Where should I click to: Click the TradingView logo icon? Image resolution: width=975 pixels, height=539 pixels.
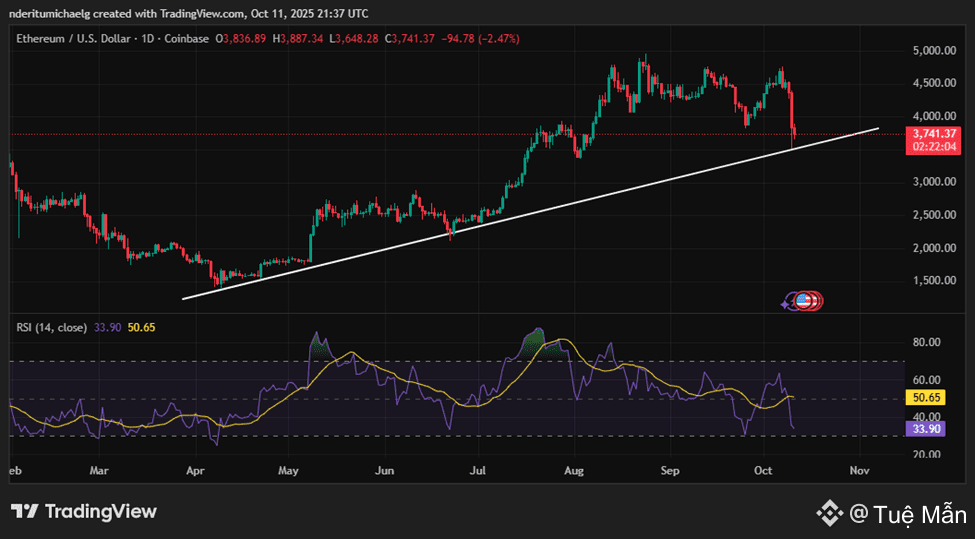[25, 512]
